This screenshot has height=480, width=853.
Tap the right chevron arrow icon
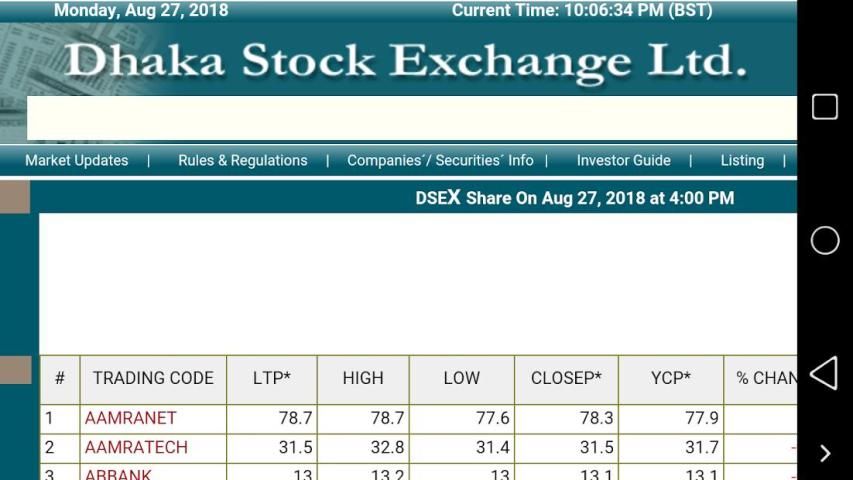[824, 453]
